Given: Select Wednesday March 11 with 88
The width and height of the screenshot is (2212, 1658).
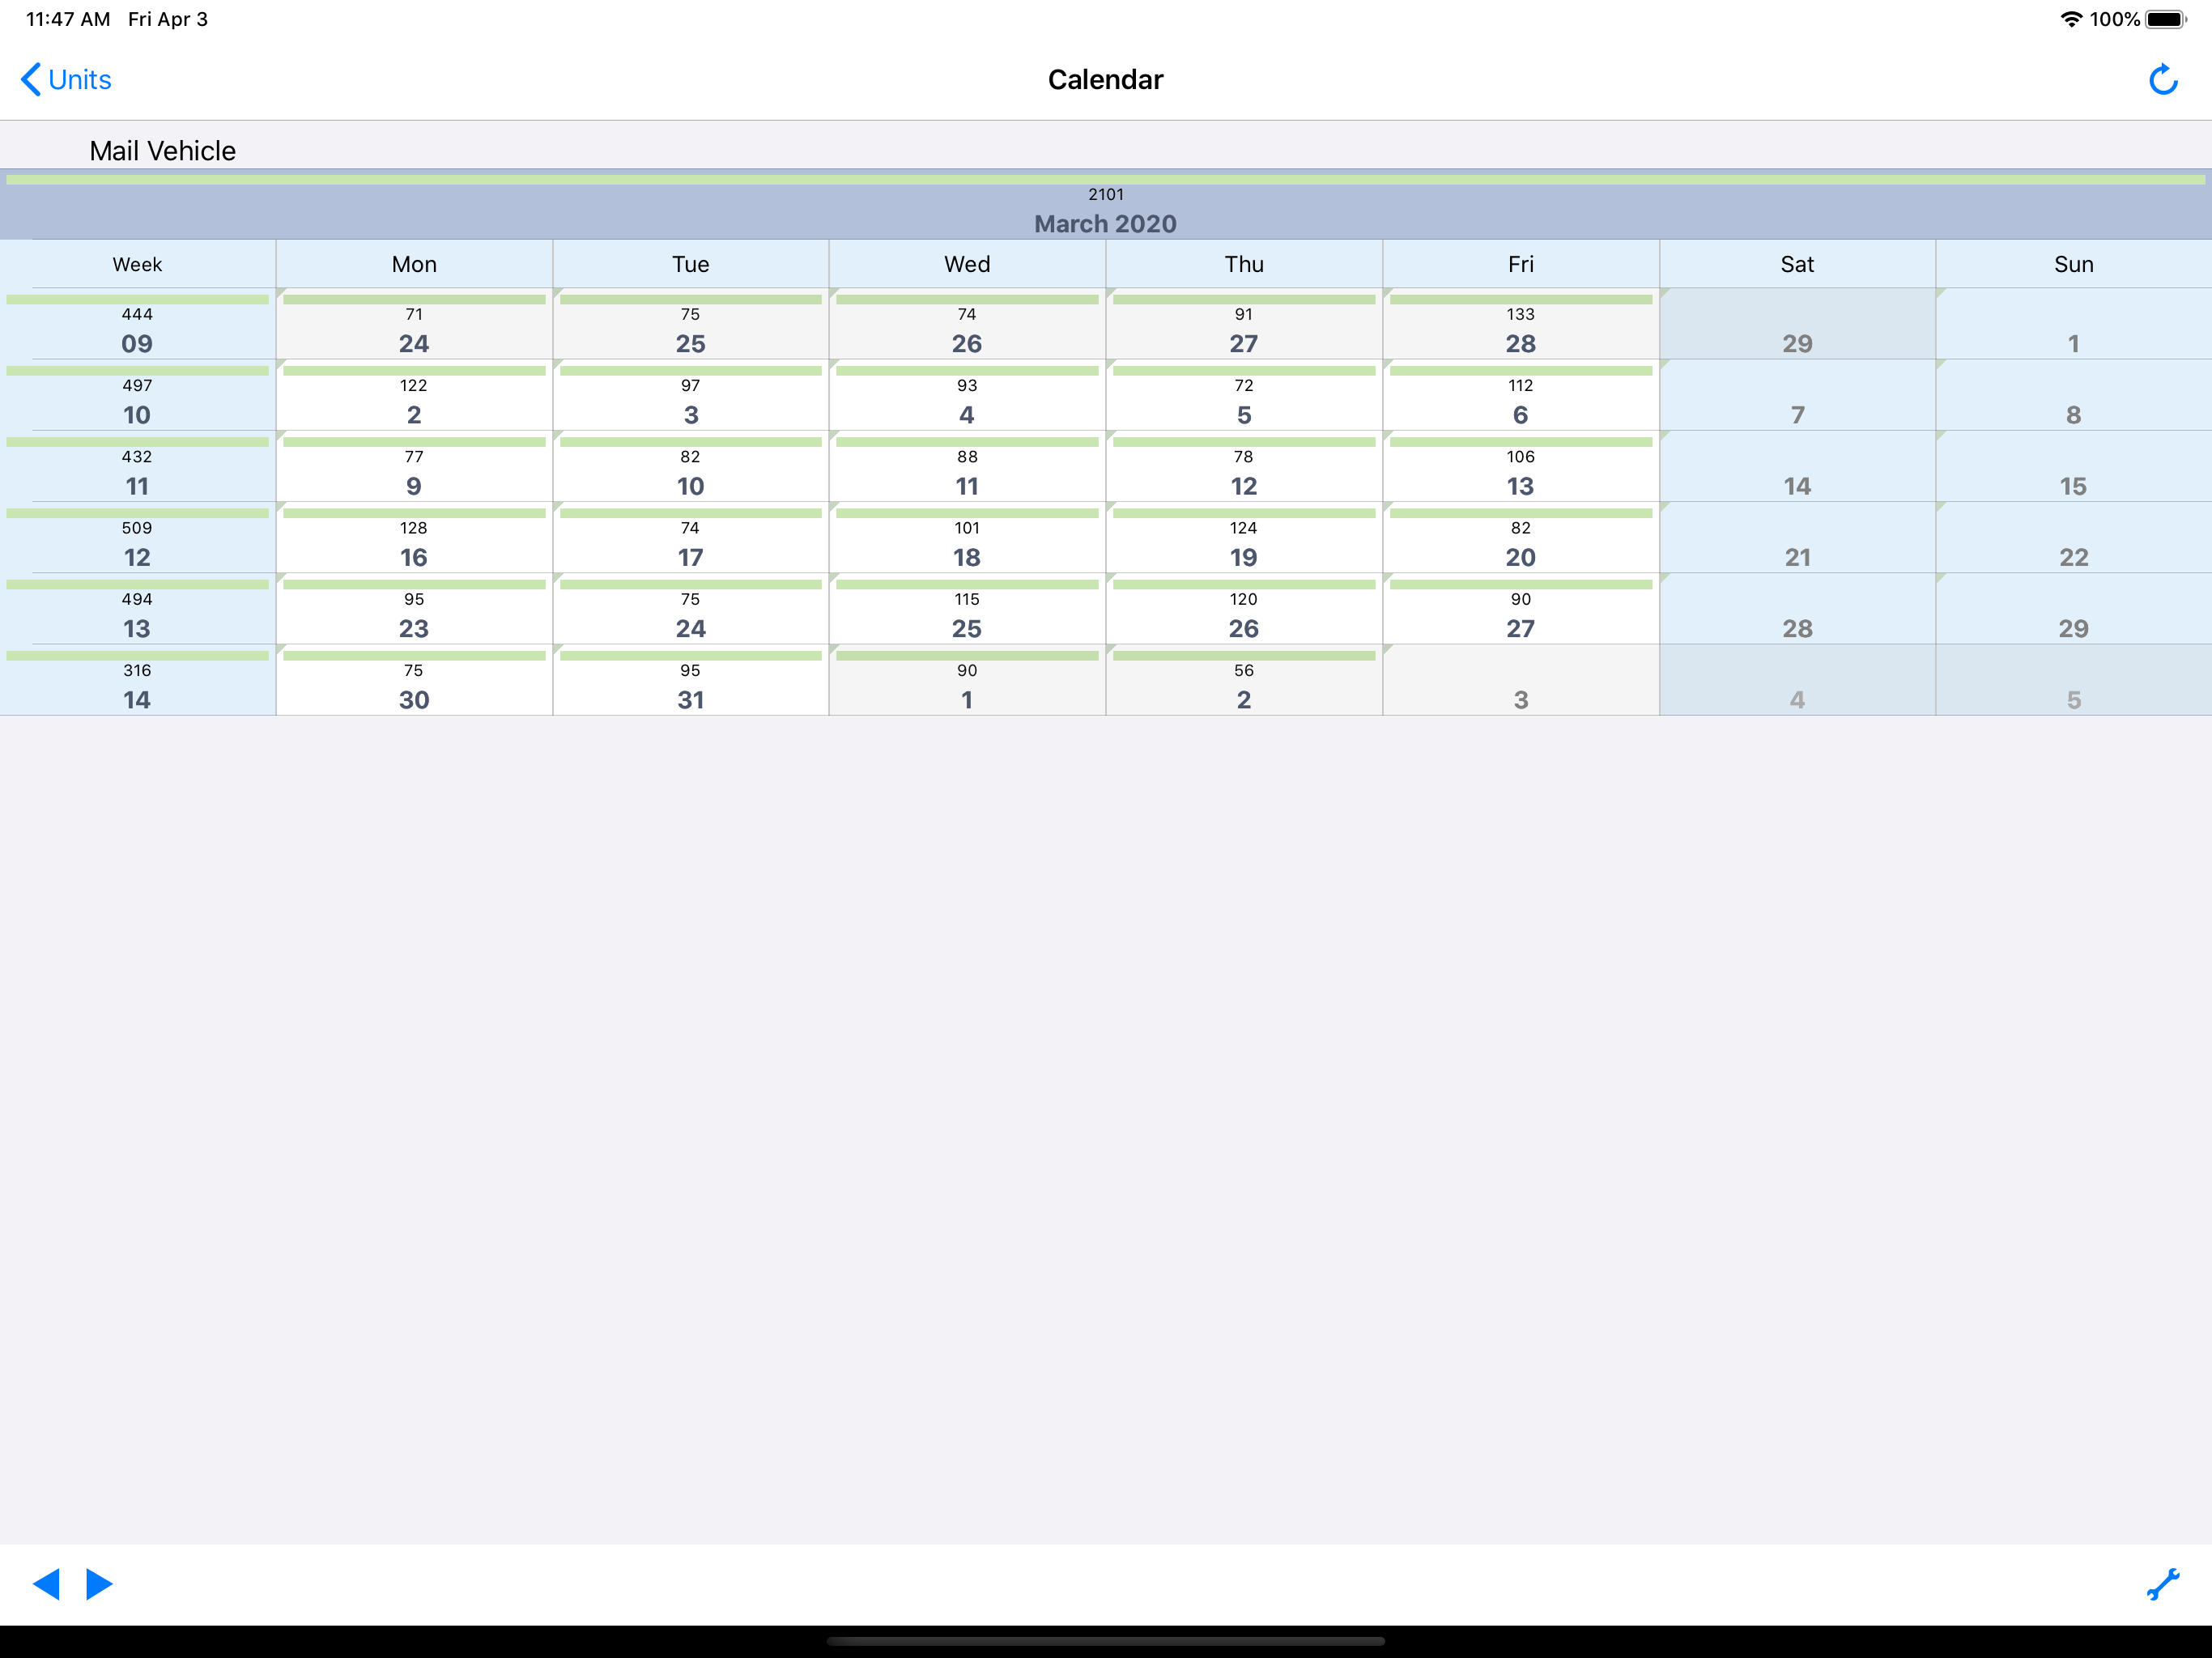Looking at the screenshot, I should [x=967, y=467].
